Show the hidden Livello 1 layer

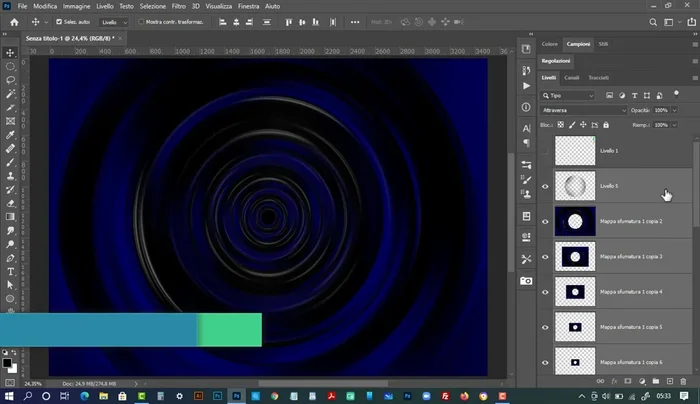tap(545, 151)
